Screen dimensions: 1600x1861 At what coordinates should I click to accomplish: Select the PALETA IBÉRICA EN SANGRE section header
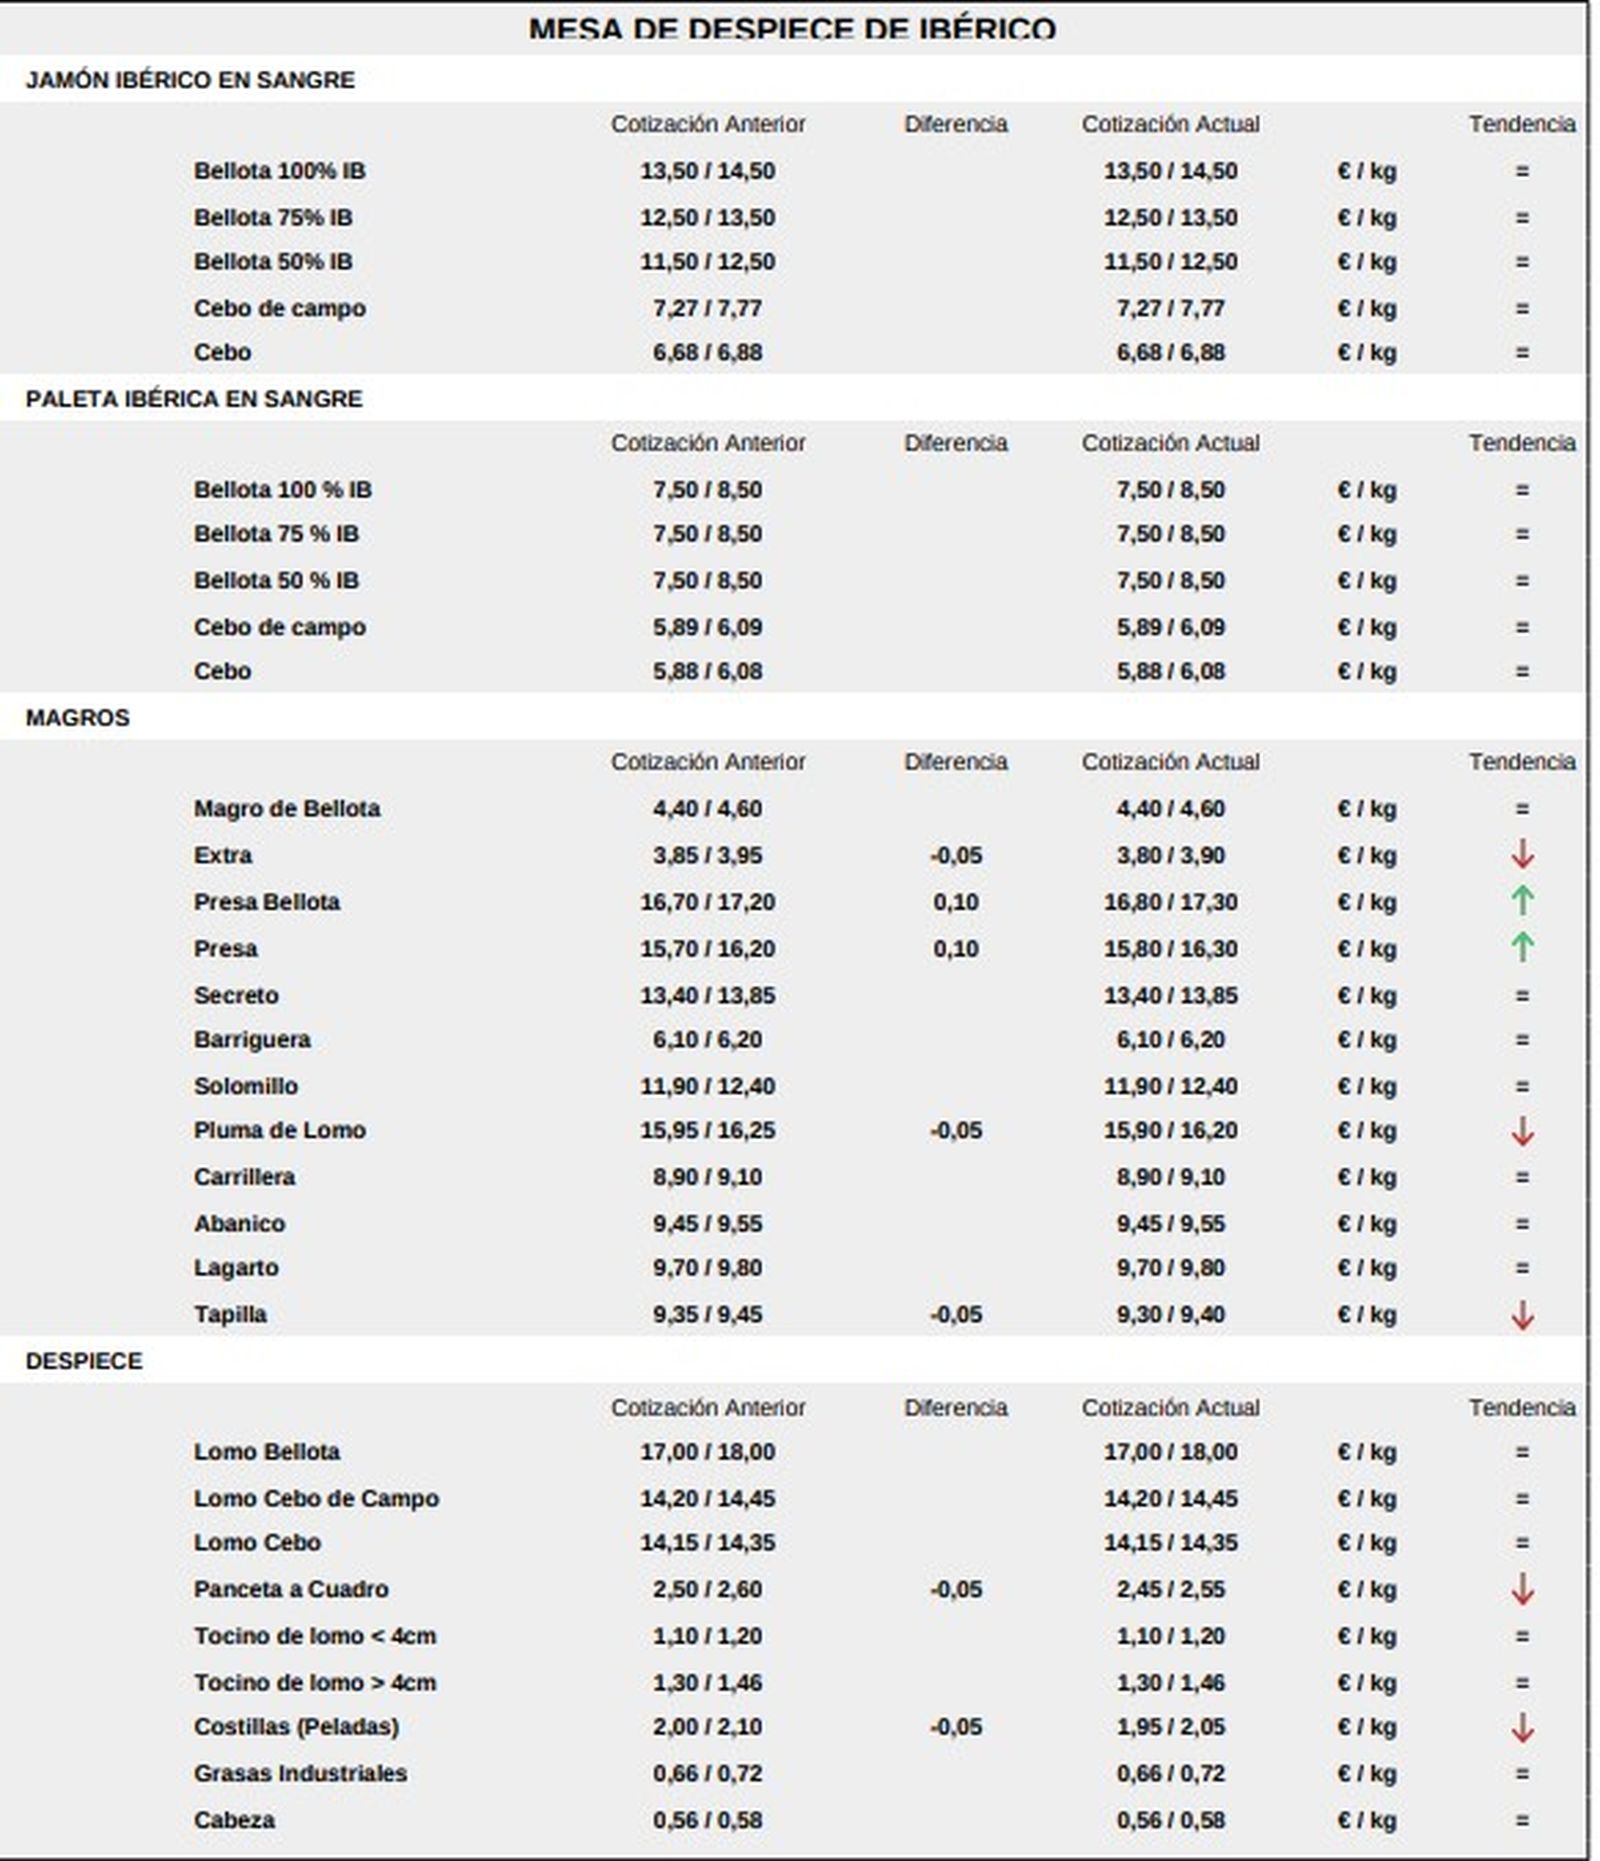coord(194,399)
